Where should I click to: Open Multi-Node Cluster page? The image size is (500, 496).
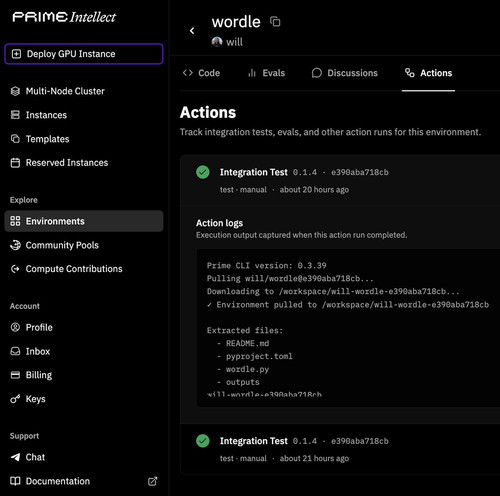click(x=65, y=91)
